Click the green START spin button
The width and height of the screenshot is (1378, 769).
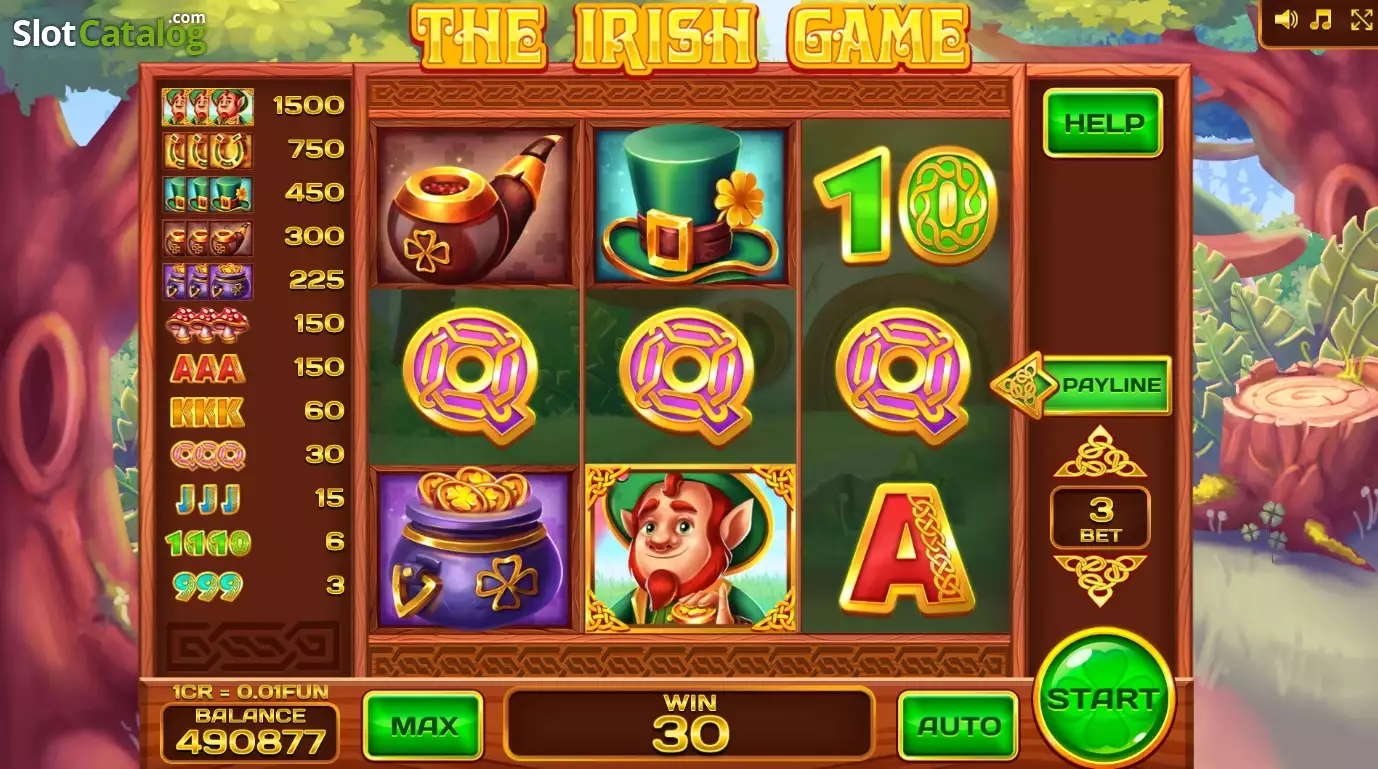(1103, 699)
